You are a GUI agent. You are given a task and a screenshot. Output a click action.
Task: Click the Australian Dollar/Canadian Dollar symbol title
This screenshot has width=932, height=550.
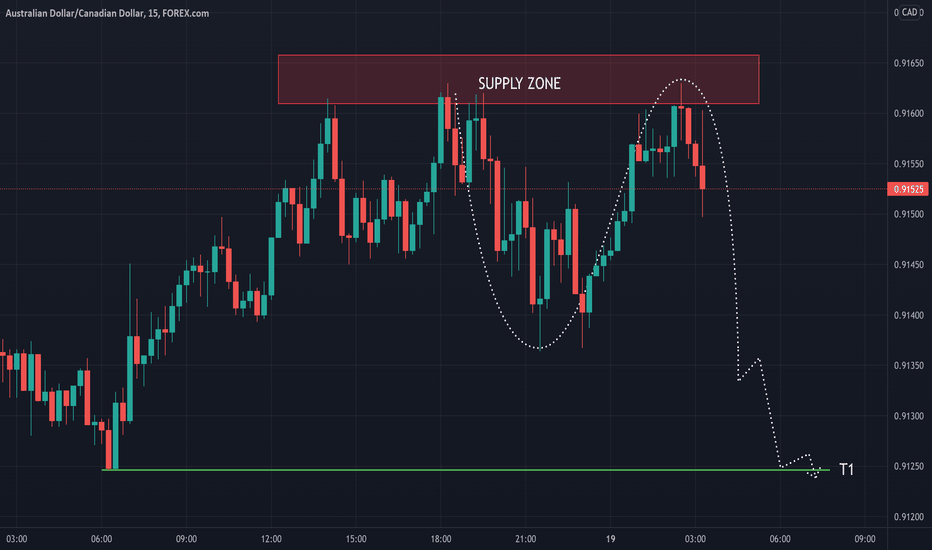point(107,13)
